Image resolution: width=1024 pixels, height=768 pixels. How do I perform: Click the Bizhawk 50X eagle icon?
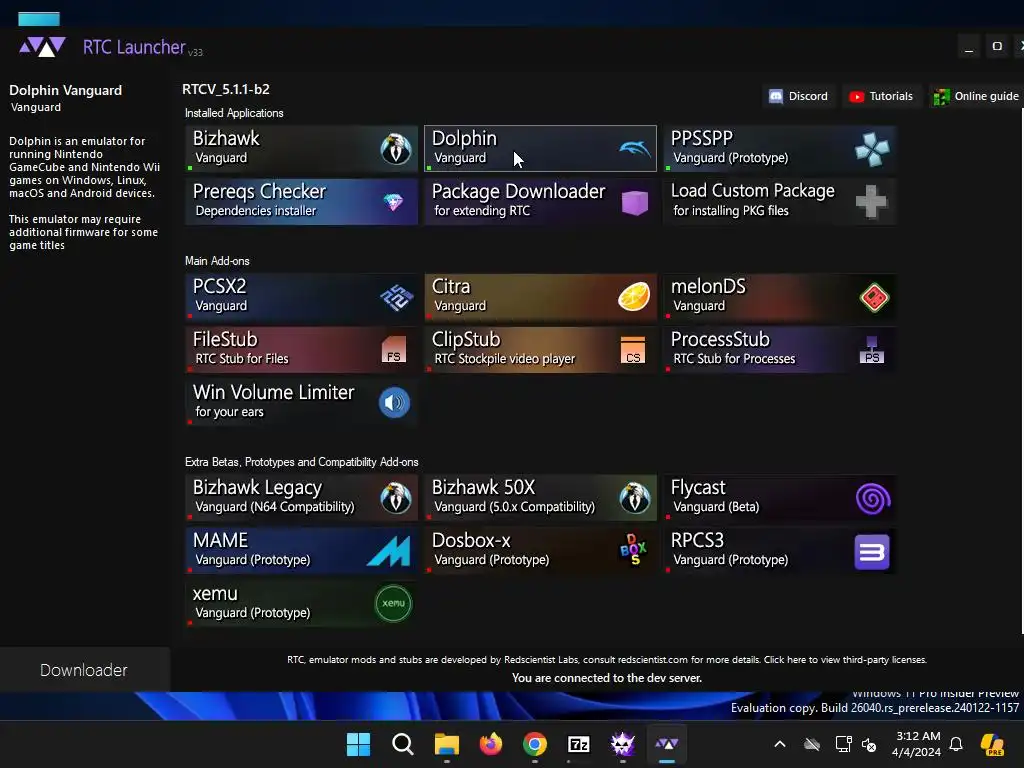635,498
